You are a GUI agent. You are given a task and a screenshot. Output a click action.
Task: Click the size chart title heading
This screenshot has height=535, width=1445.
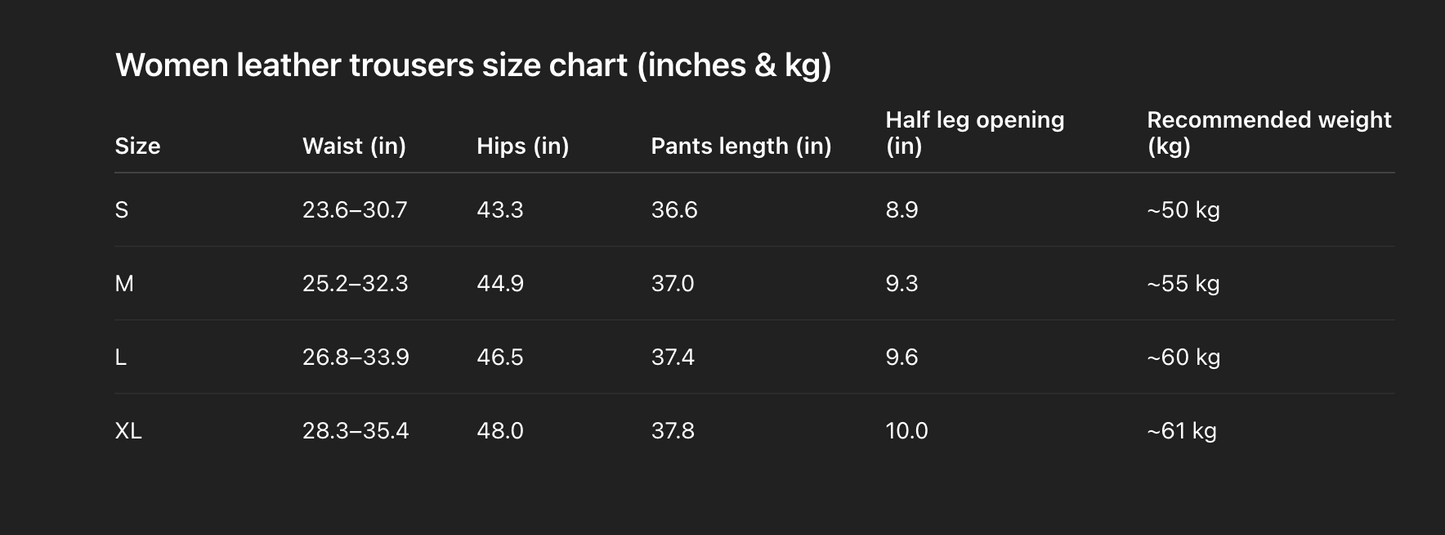click(x=473, y=66)
